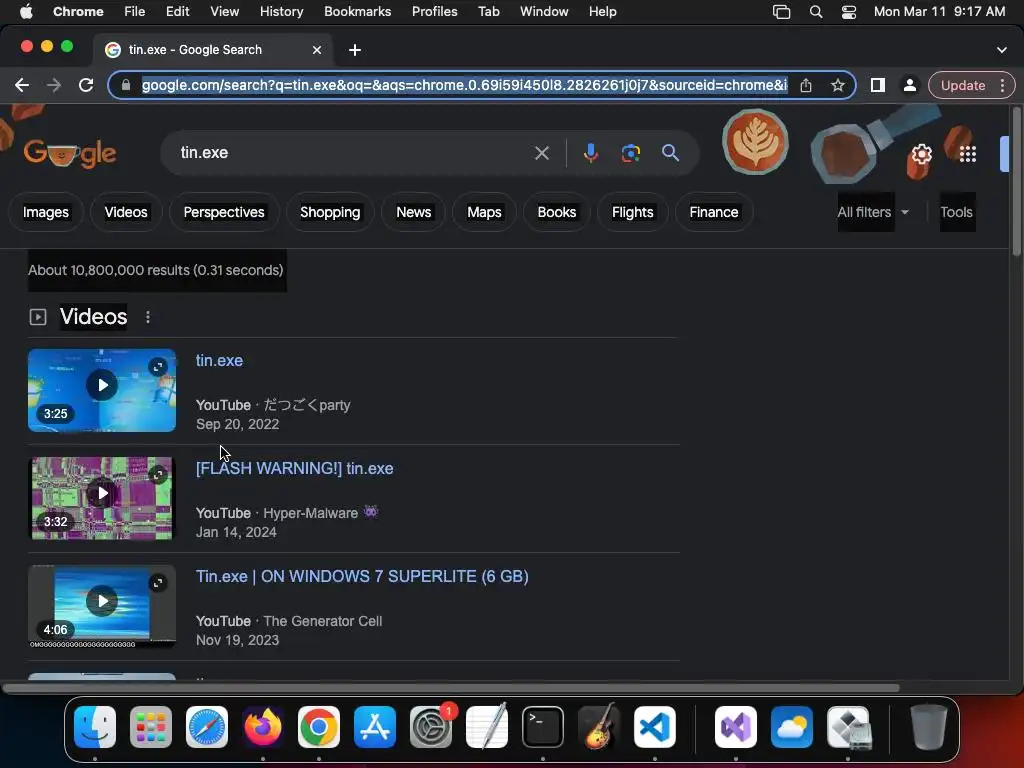Expand preview on the 4:06 video thumbnail

pyautogui.click(x=158, y=583)
